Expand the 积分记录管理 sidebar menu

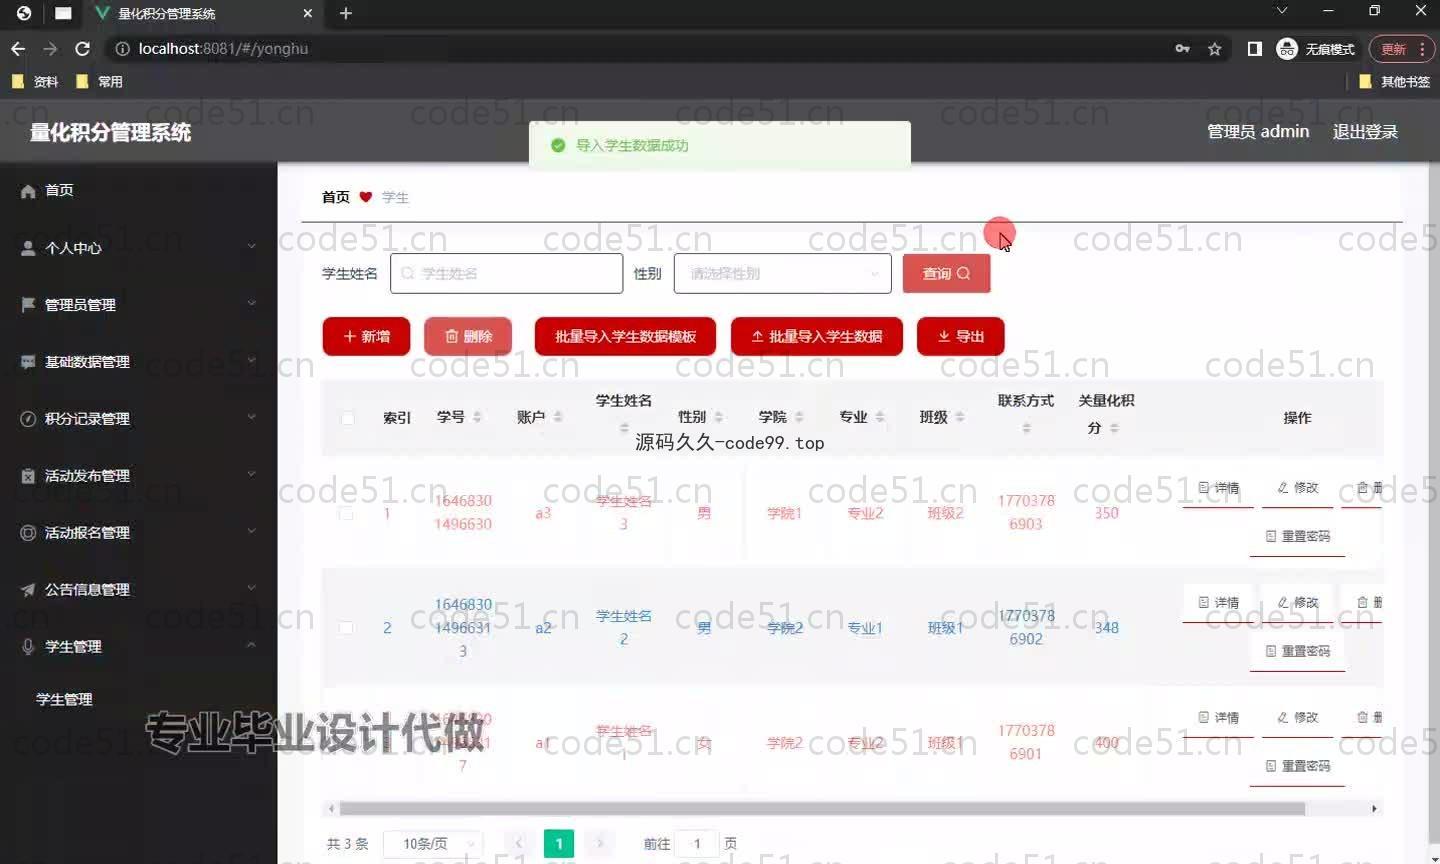[x=138, y=418]
